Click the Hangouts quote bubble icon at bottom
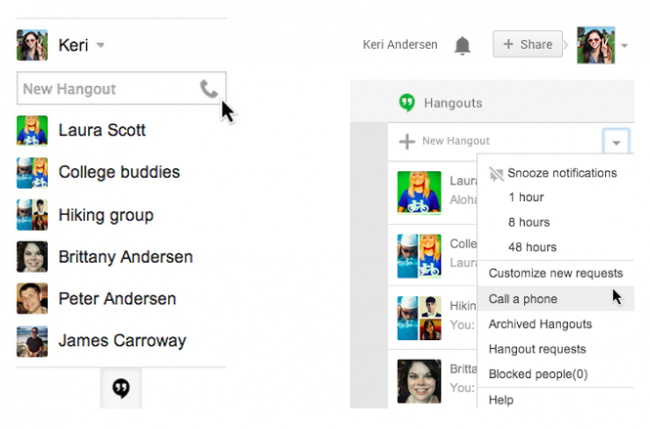This screenshot has width=650, height=429. click(x=121, y=388)
